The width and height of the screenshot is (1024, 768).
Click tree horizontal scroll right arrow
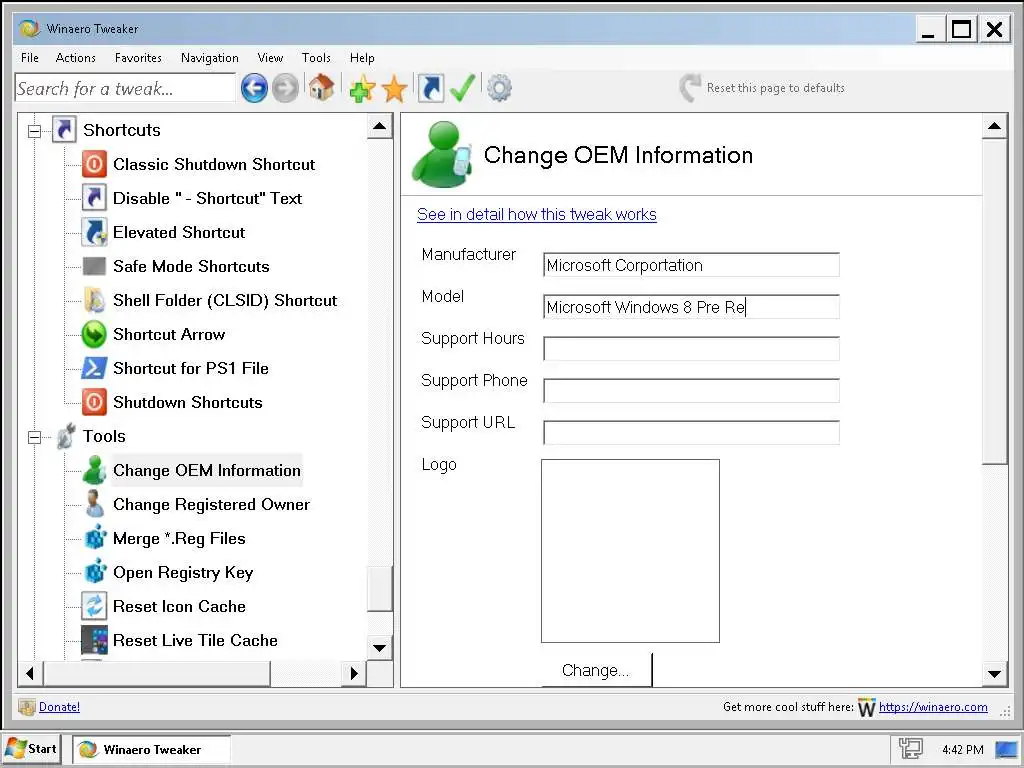[354, 673]
